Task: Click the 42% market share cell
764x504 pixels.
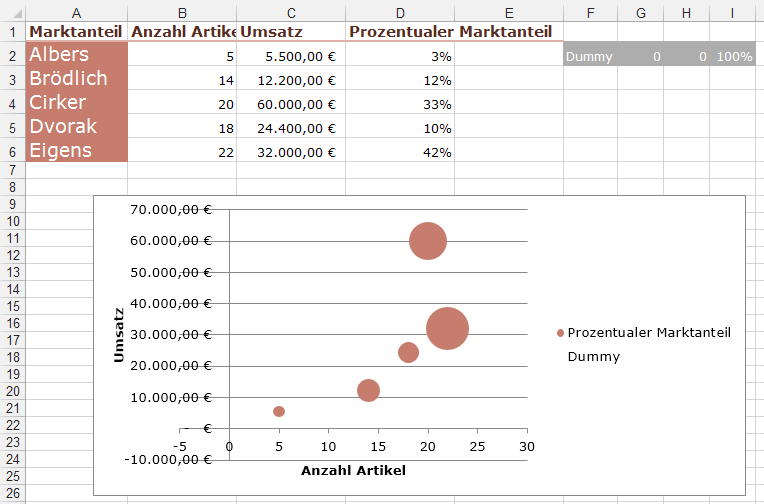Action: click(x=400, y=152)
